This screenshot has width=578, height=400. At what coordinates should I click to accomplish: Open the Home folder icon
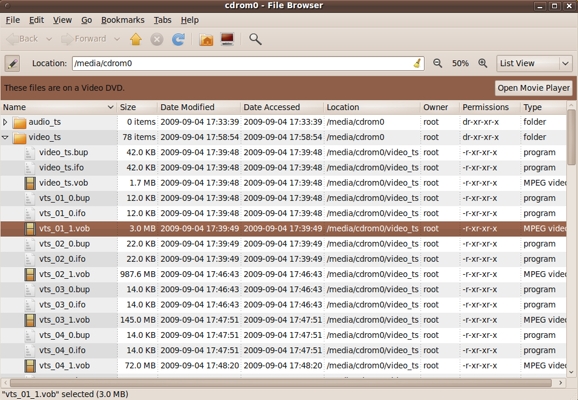point(206,39)
